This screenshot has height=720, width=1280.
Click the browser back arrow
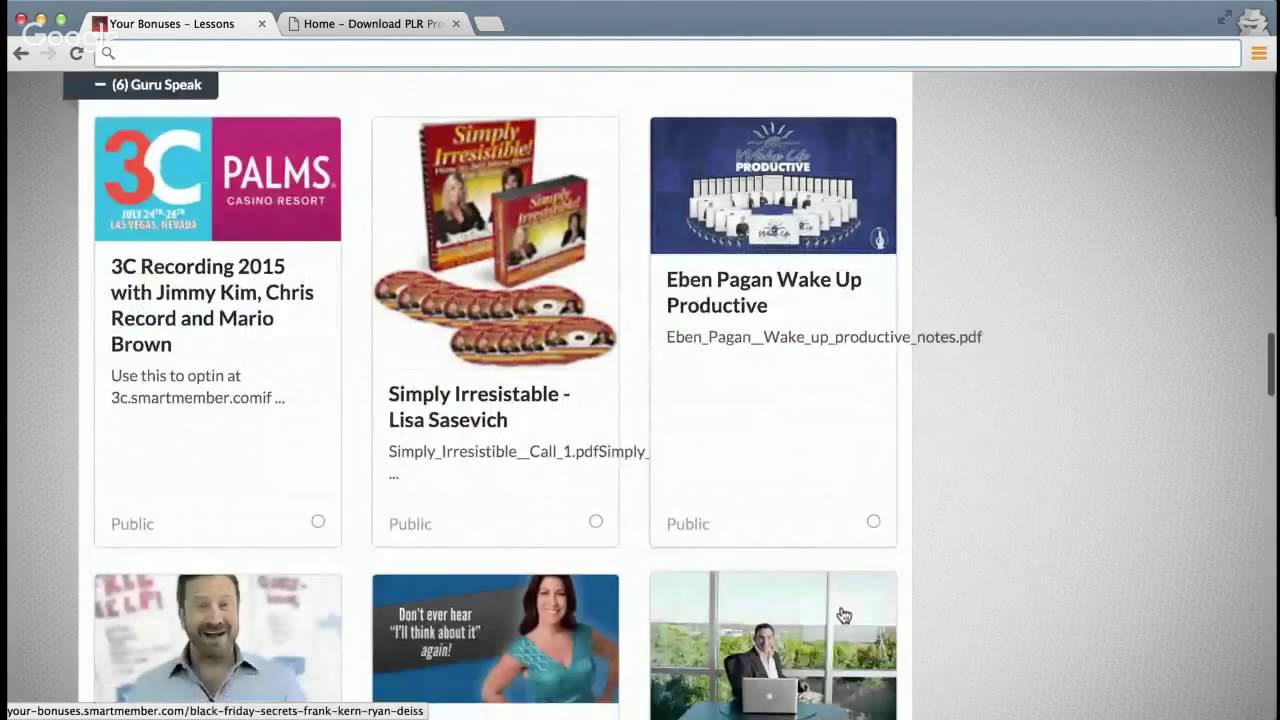(21, 53)
